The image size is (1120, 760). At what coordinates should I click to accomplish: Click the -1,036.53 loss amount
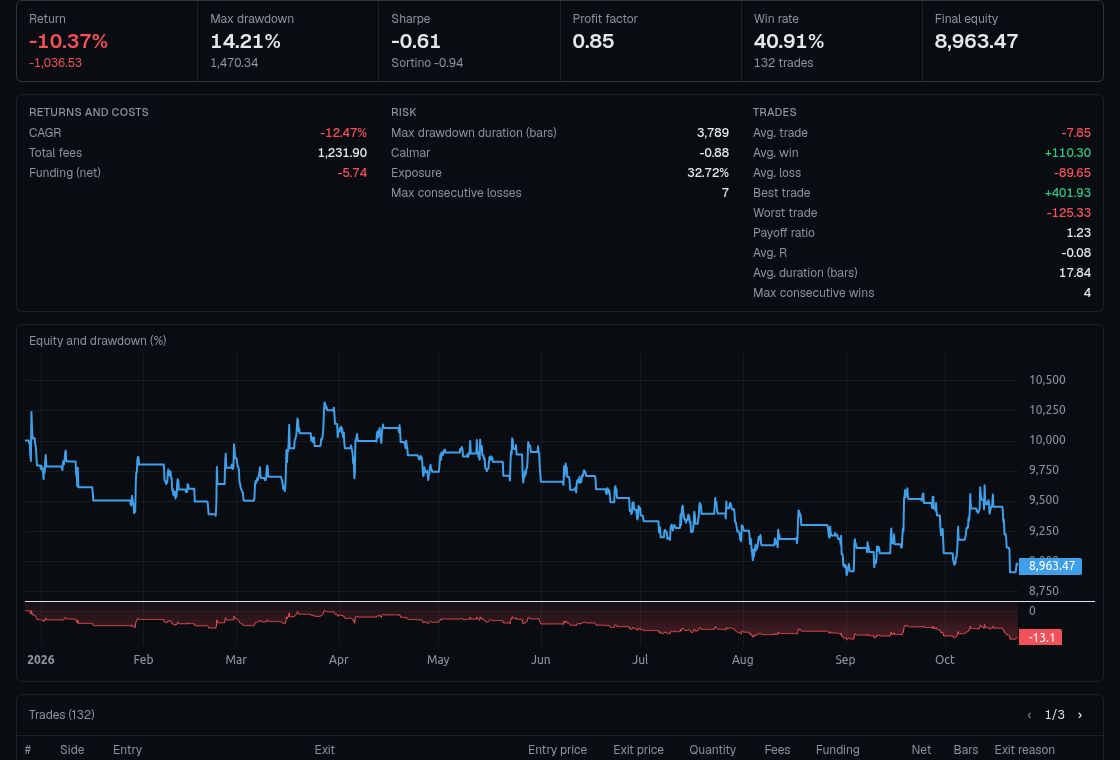(x=55, y=63)
